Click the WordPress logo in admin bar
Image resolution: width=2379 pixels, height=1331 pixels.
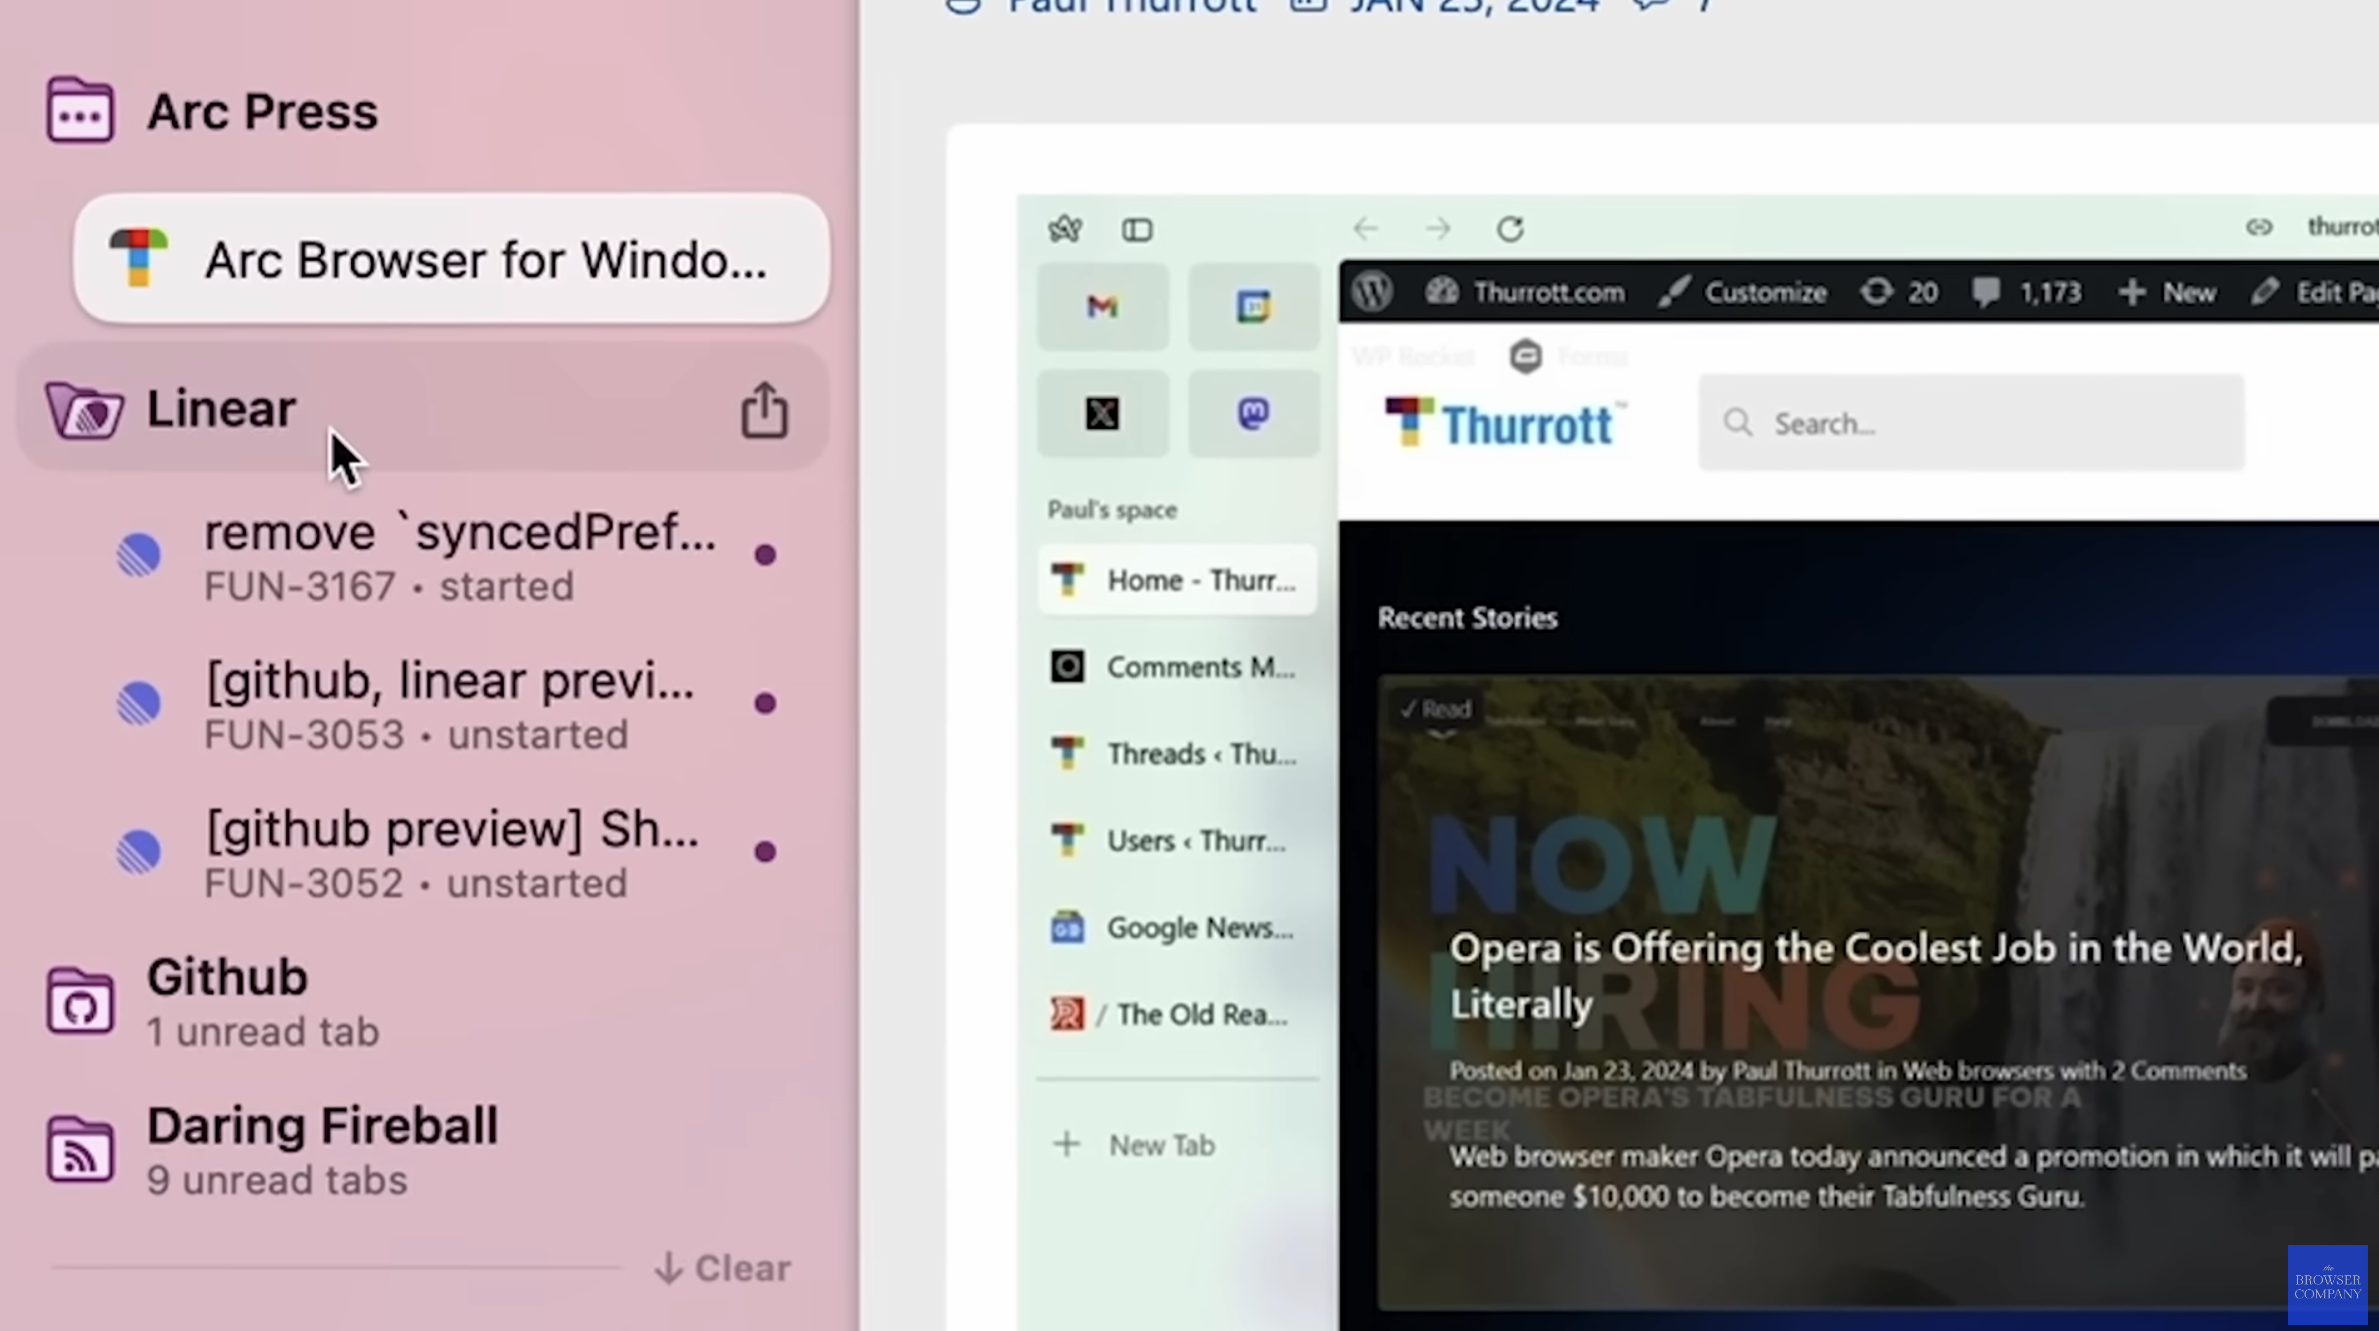point(1373,292)
